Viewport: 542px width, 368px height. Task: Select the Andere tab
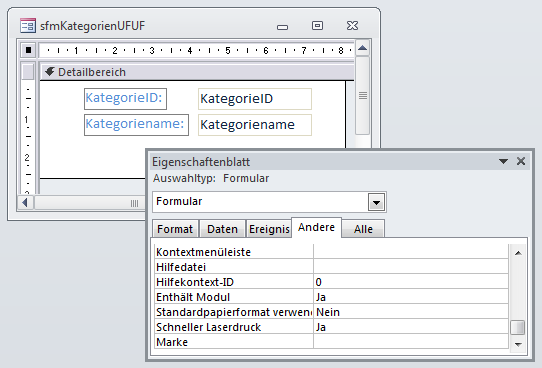coord(317,227)
